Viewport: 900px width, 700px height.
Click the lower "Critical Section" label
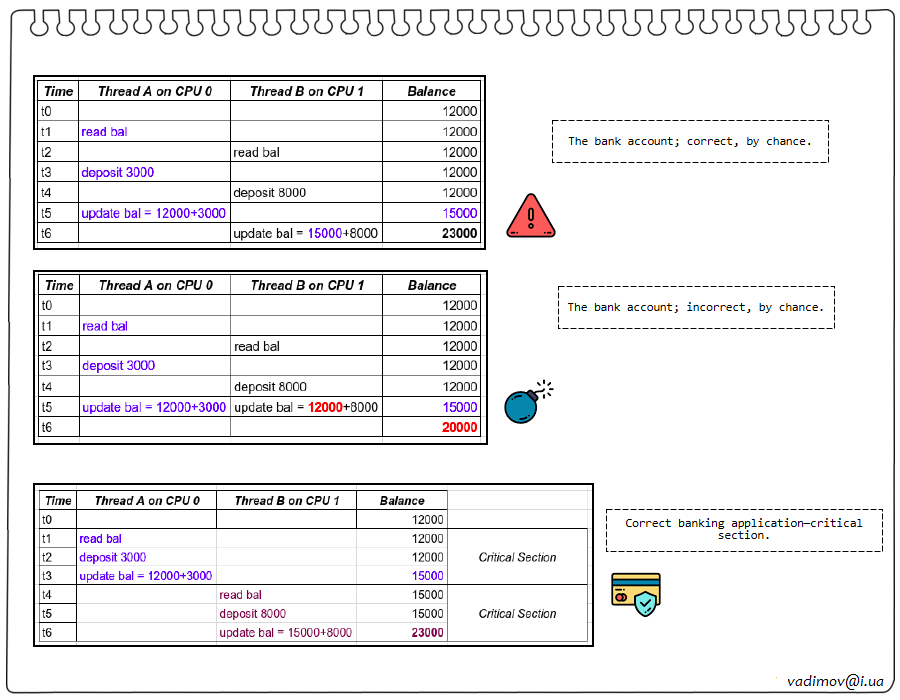point(517,613)
